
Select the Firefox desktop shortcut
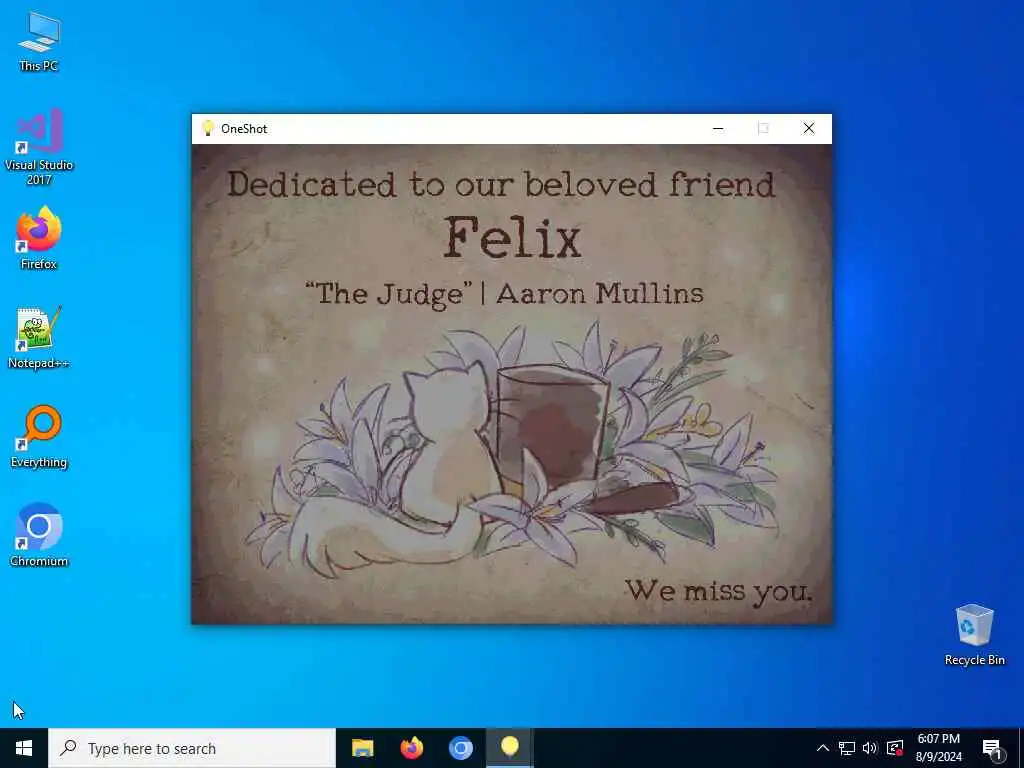click(39, 238)
